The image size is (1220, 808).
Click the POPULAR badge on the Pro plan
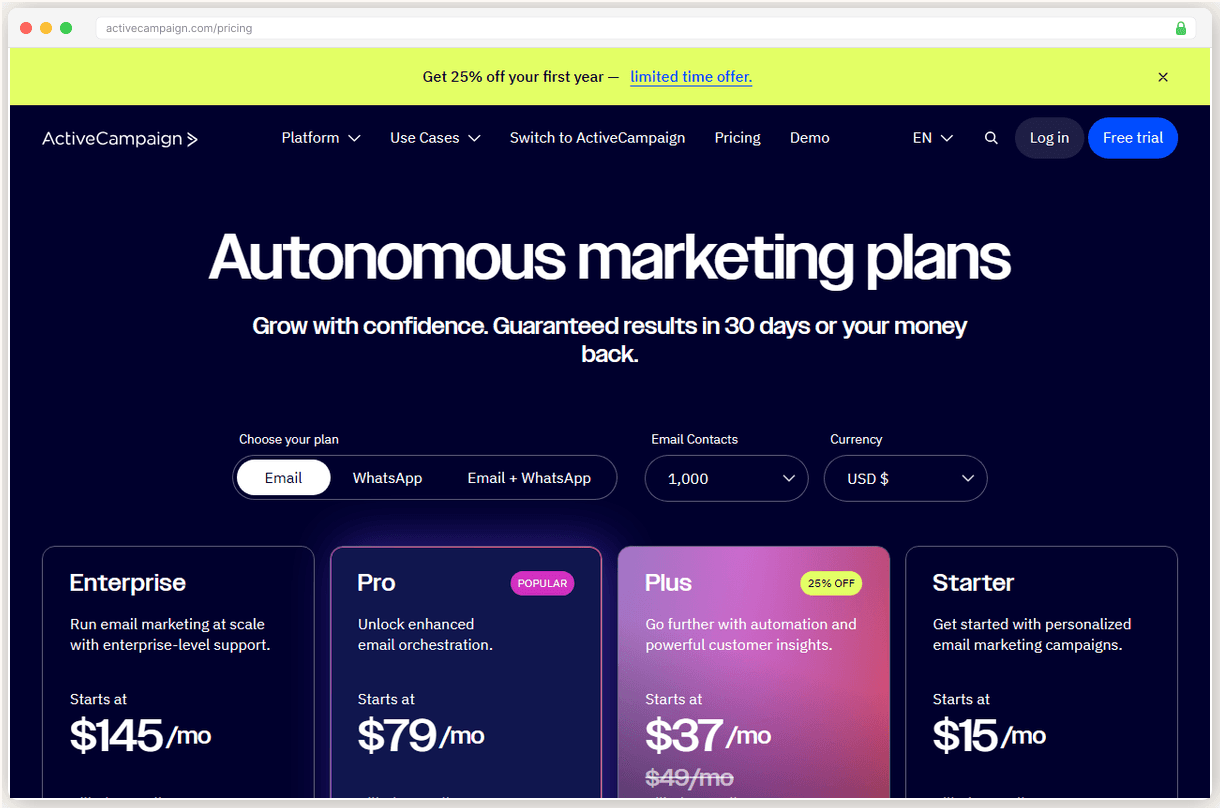point(542,583)
